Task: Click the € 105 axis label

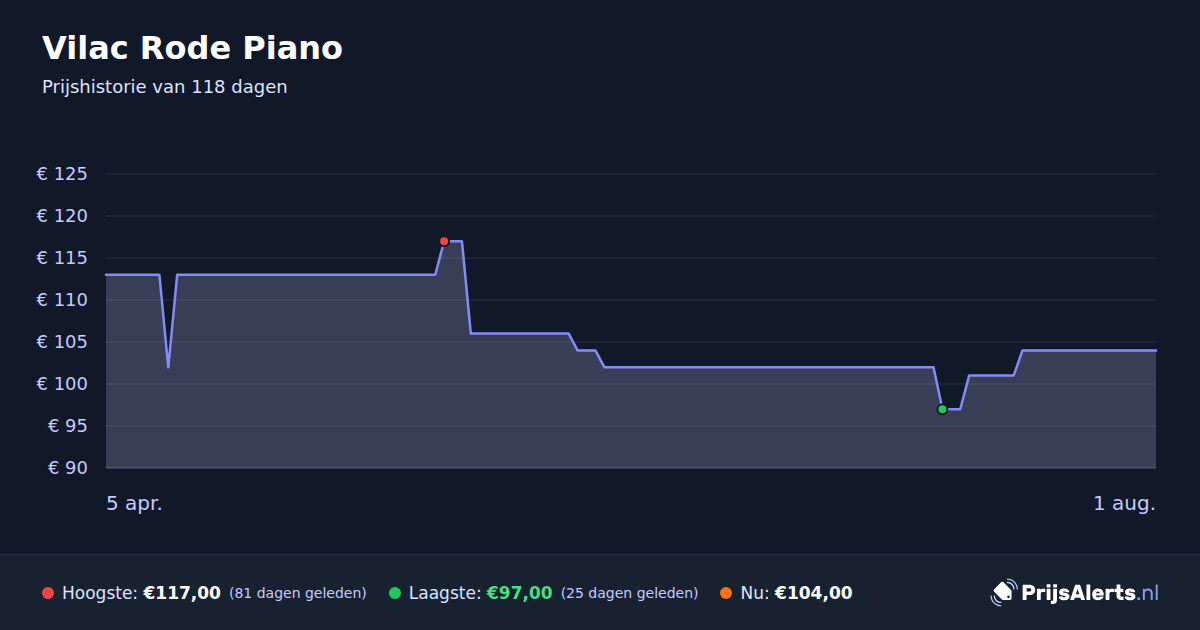Action: point(62,342)
